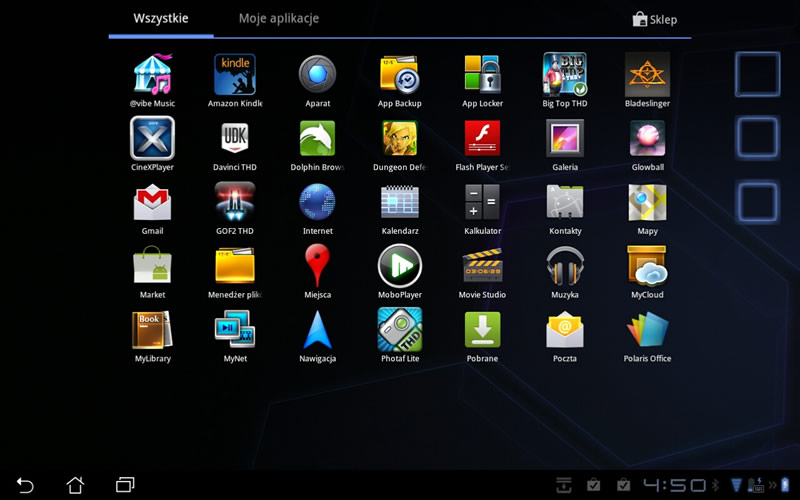800x500 pixels.
Task: Switch to the Wszystkie tab
Action: click(x=161, y=19)
